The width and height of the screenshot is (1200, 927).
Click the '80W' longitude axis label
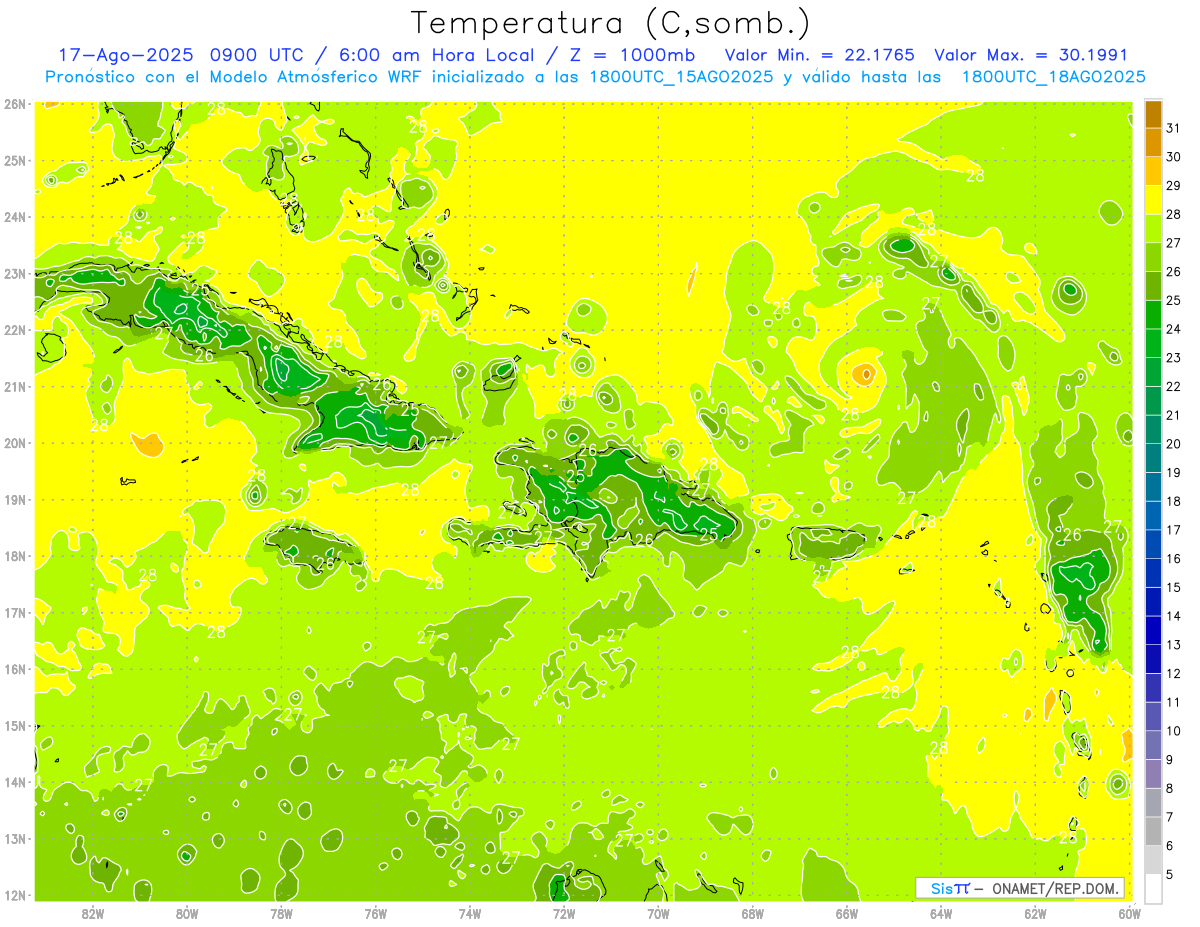pyautogui.click(x=187, y=913)
